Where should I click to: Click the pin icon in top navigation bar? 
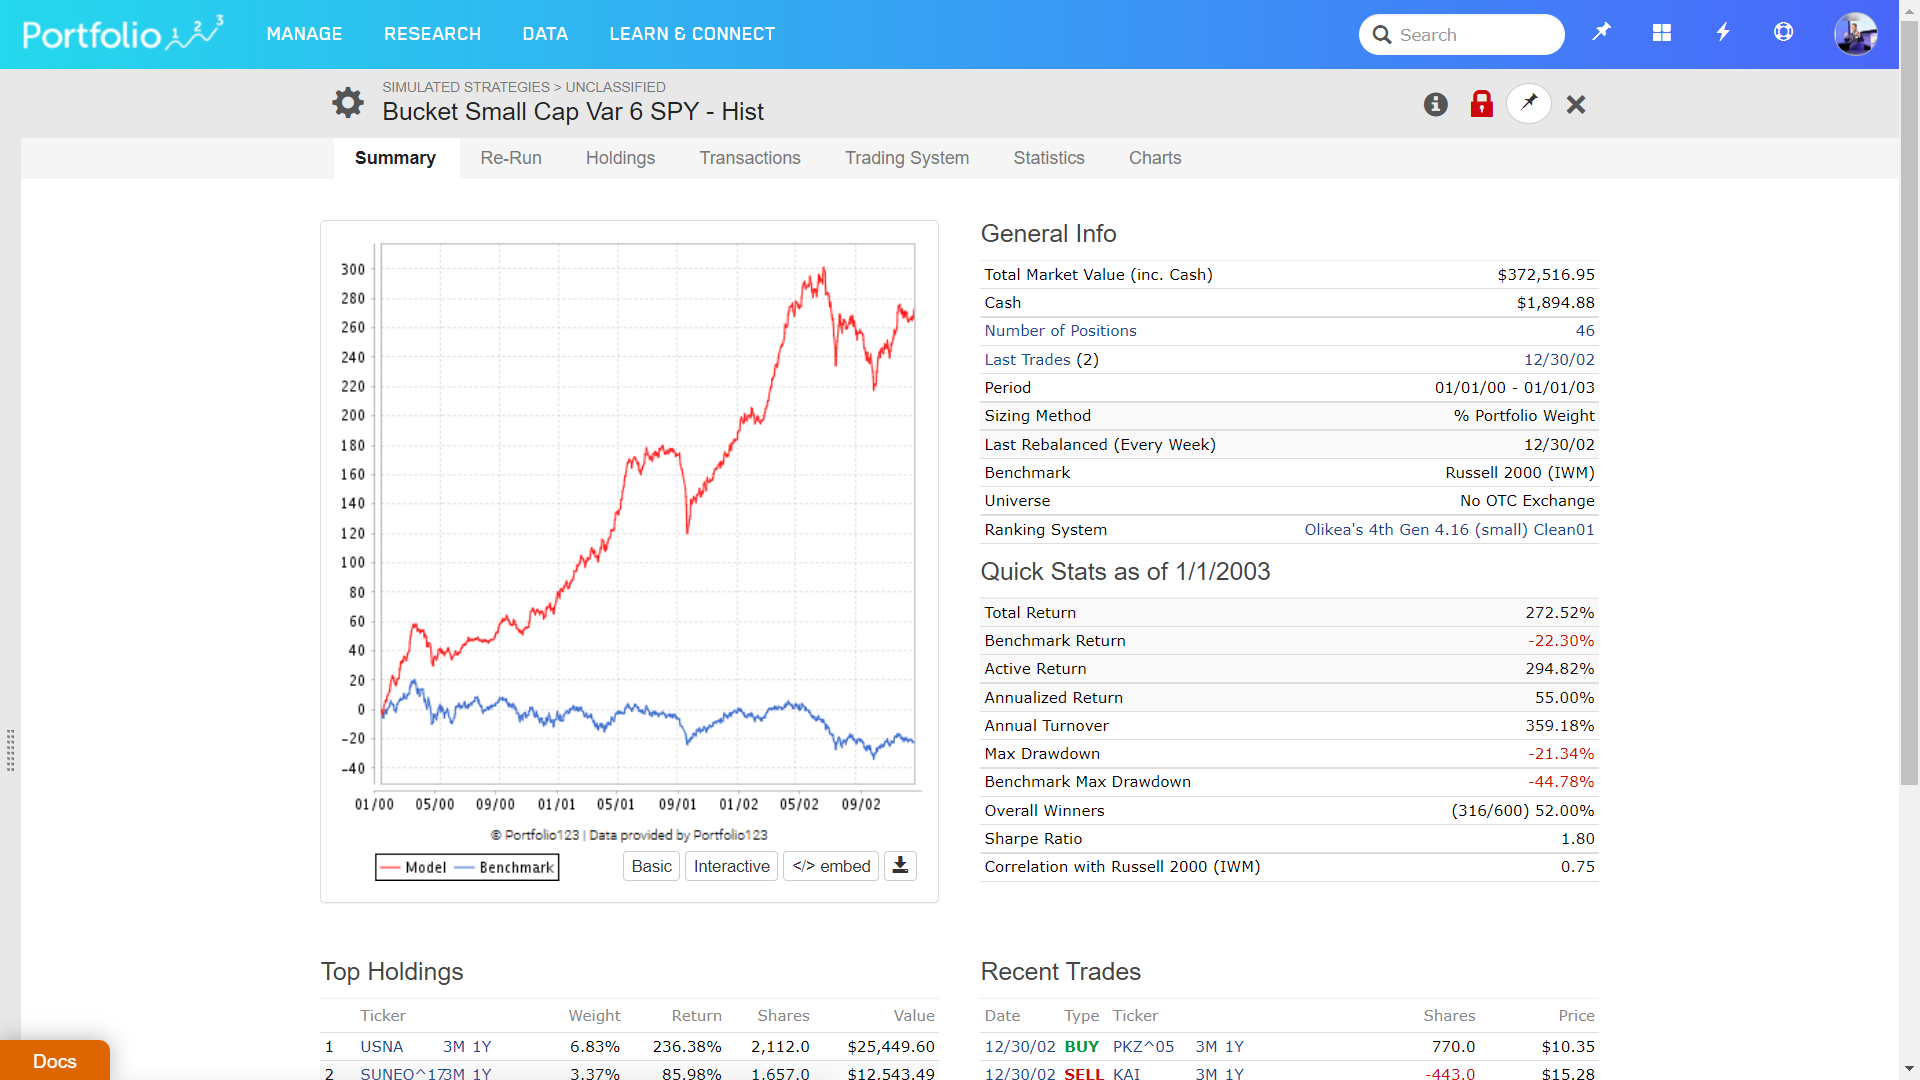[1601, 33]
